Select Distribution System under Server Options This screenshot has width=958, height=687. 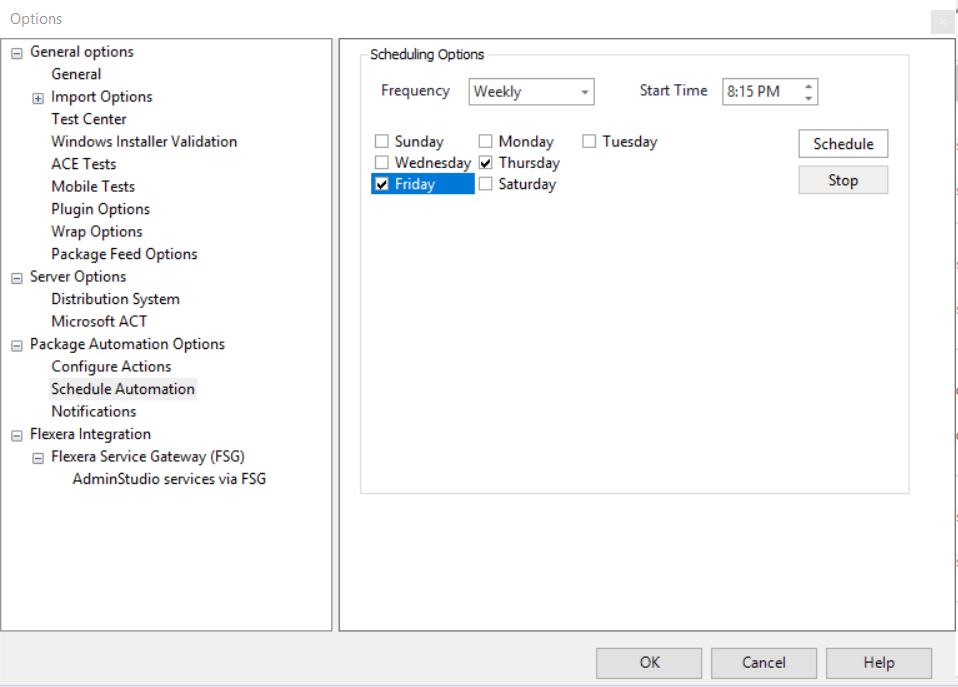tap(115, 299)
